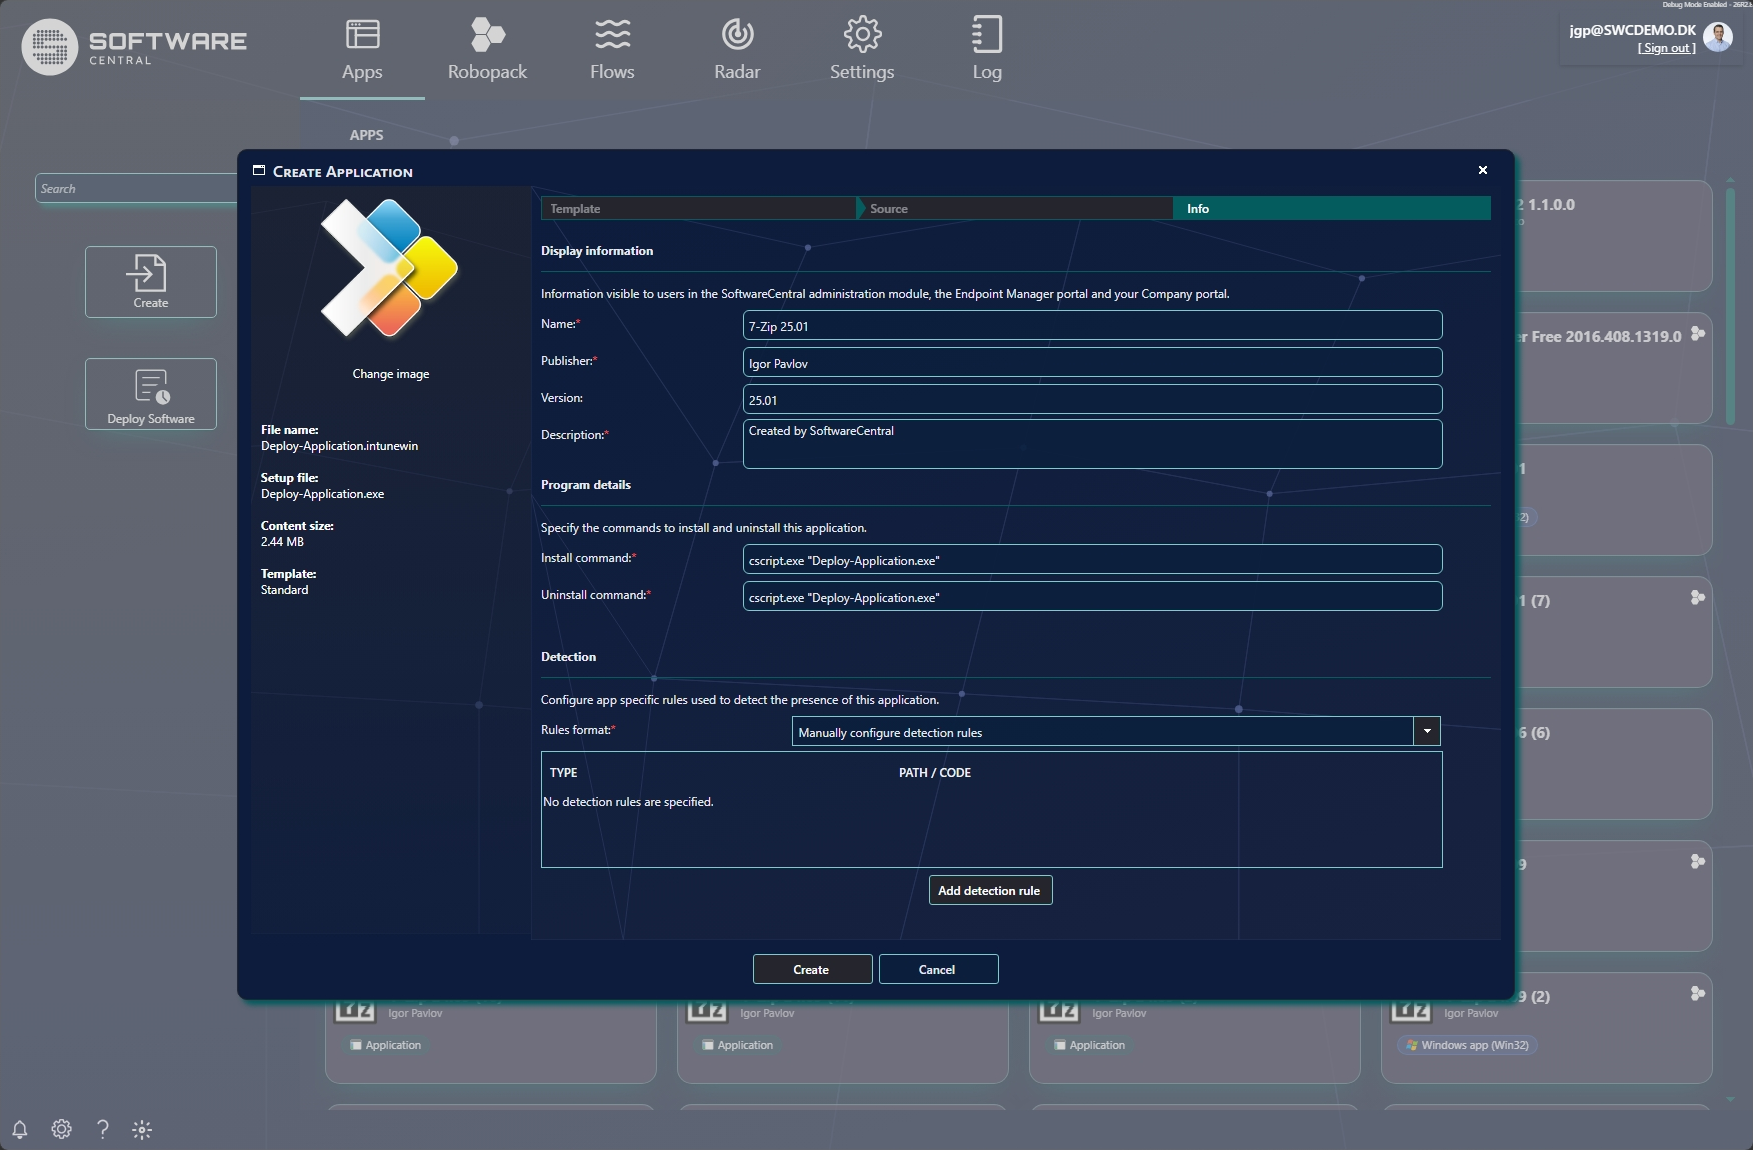
Task: Click the icon on the 1 (7) card
Action: click(1697, 598)
